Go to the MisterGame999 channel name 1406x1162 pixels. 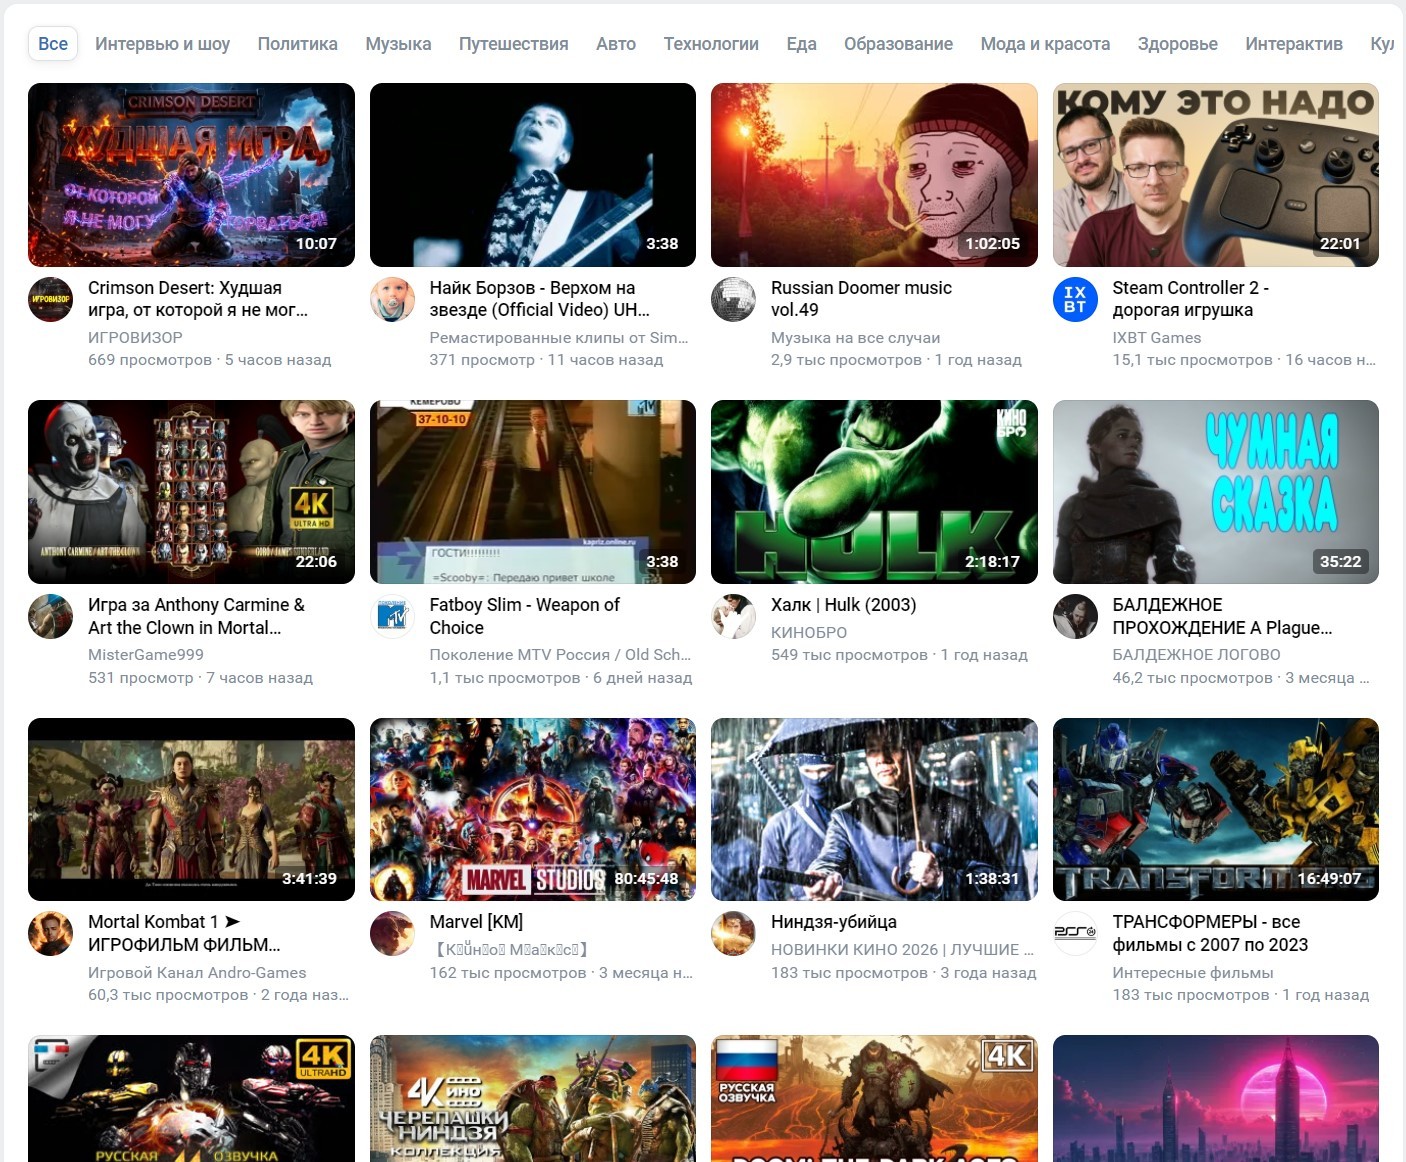point(146,655)
